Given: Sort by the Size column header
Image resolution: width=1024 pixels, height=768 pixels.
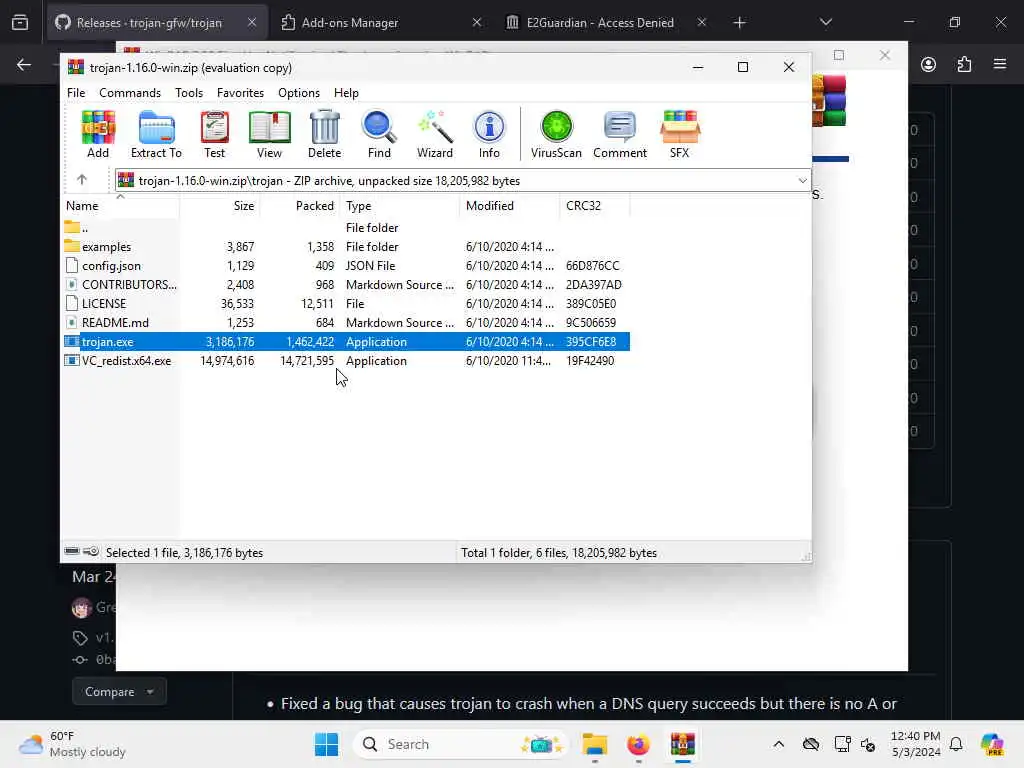Looking at the screenshot, I should 219,206.
